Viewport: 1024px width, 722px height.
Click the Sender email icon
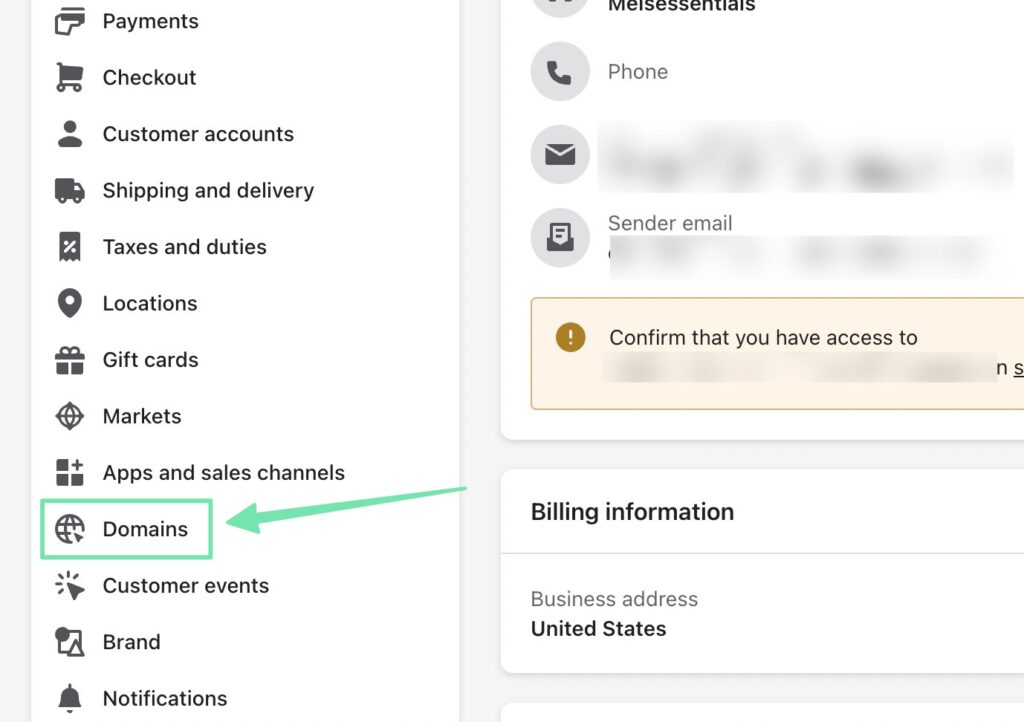coord(559,237)
